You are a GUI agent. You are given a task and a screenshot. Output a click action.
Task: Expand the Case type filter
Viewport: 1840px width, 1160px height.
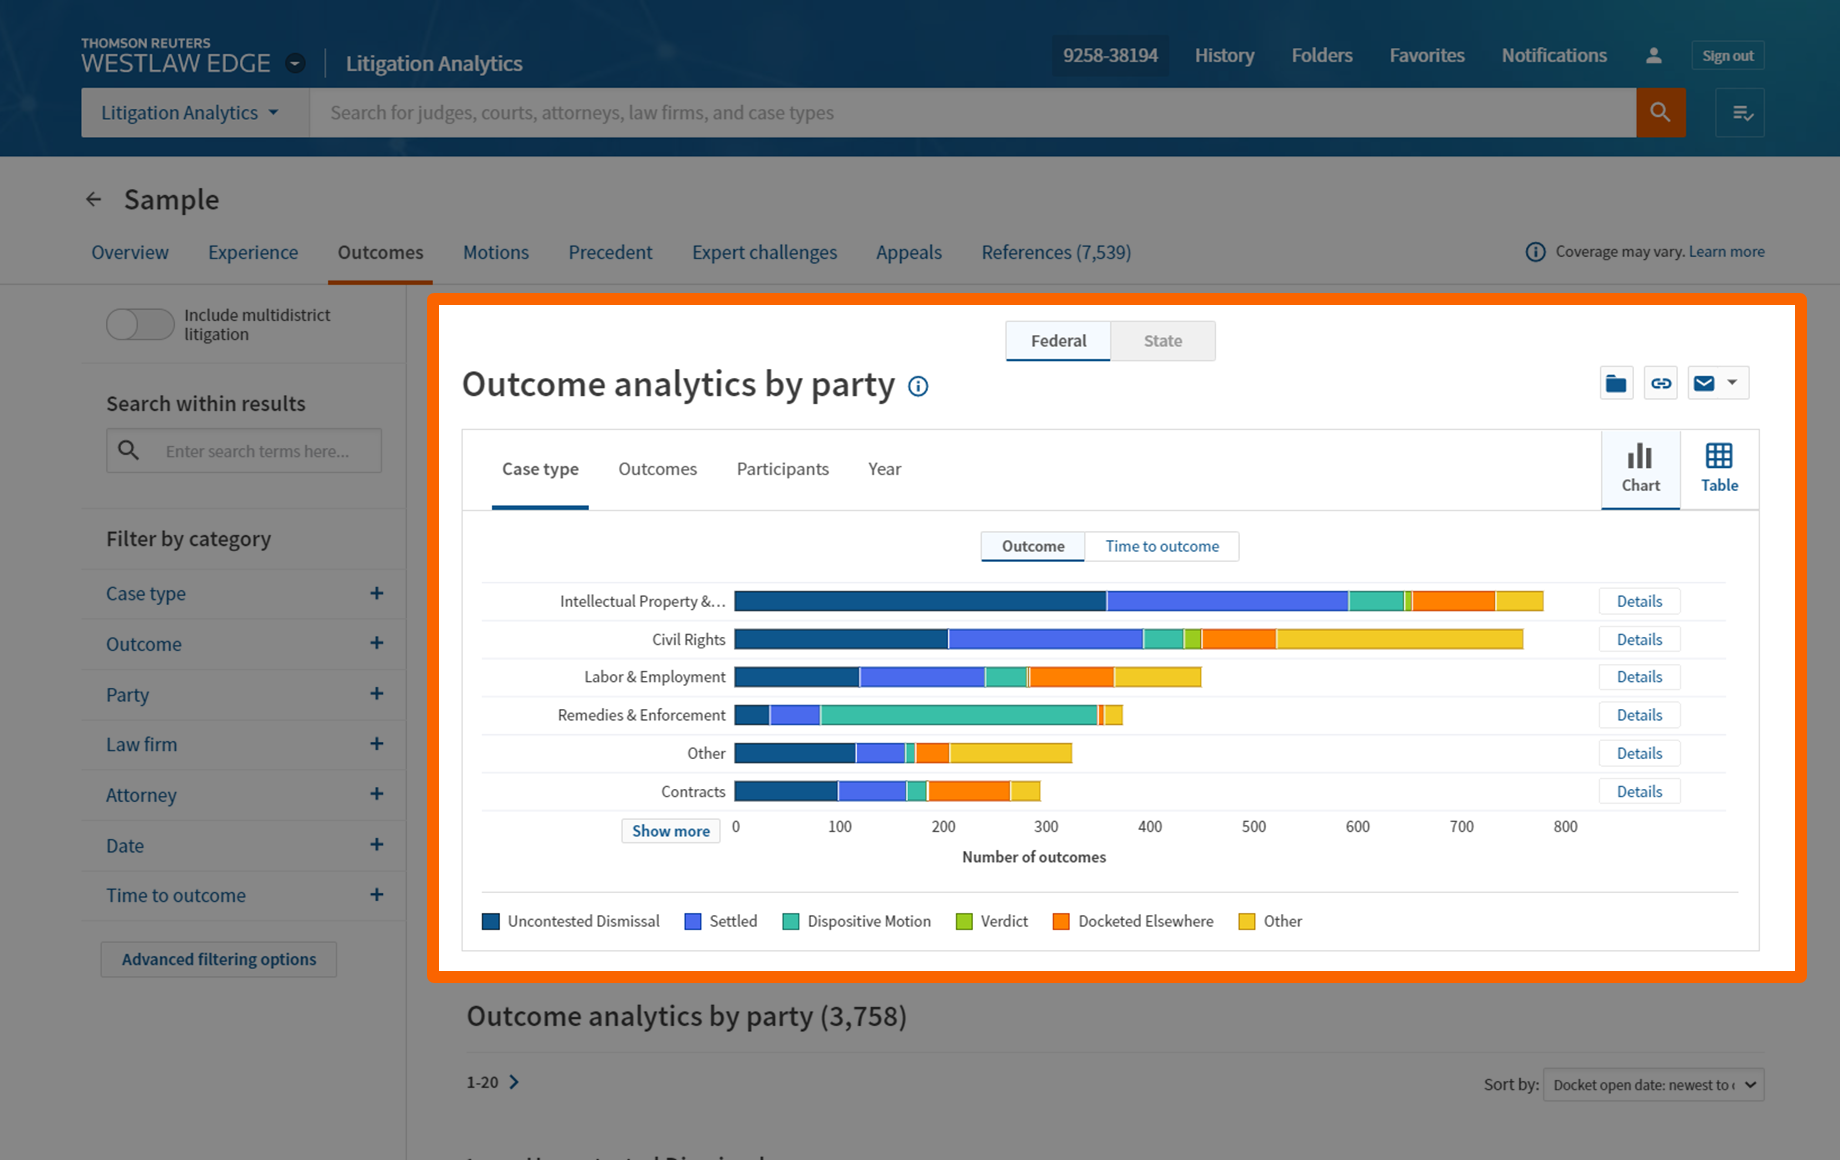[376, 594]
